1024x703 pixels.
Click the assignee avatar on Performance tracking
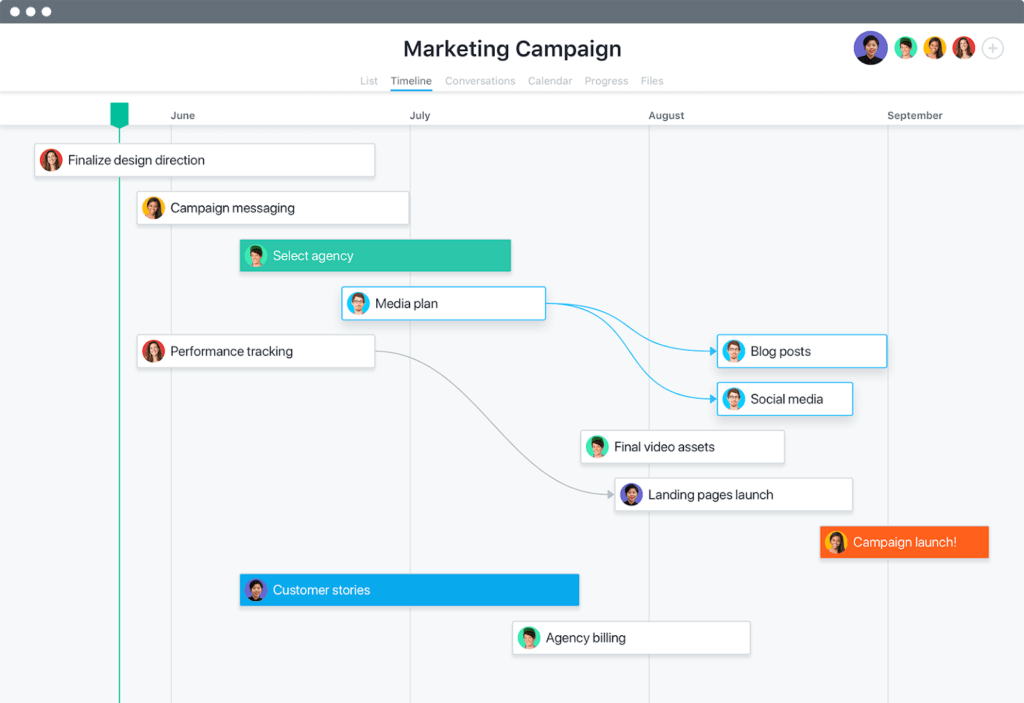click(x=153, y=351)
